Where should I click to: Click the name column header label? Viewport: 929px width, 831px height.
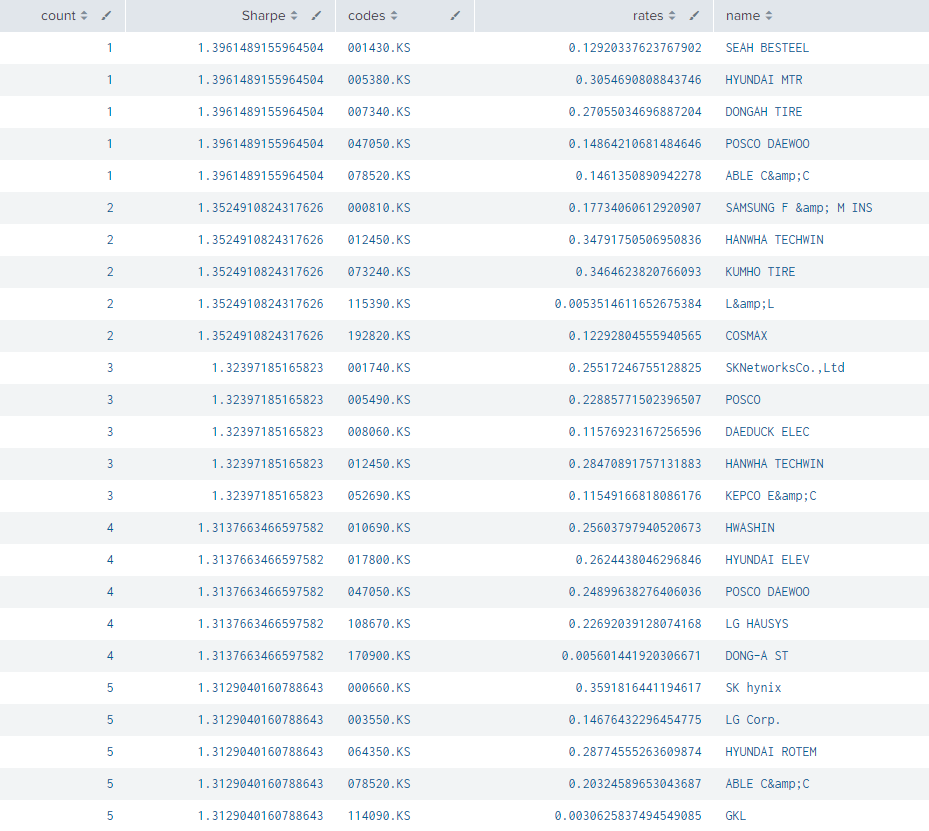pyautogui.click(x=743, y=16)
